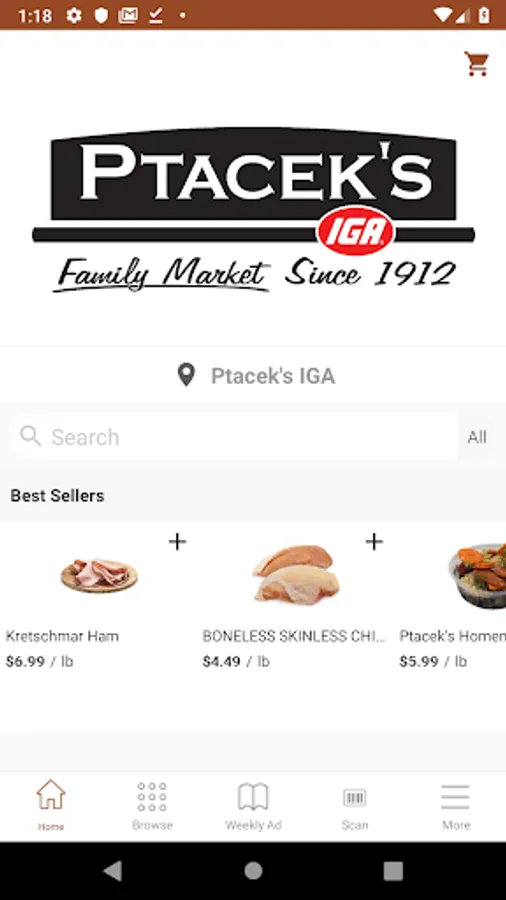View Kretschmar Ham product image

(x=99, y=576)
